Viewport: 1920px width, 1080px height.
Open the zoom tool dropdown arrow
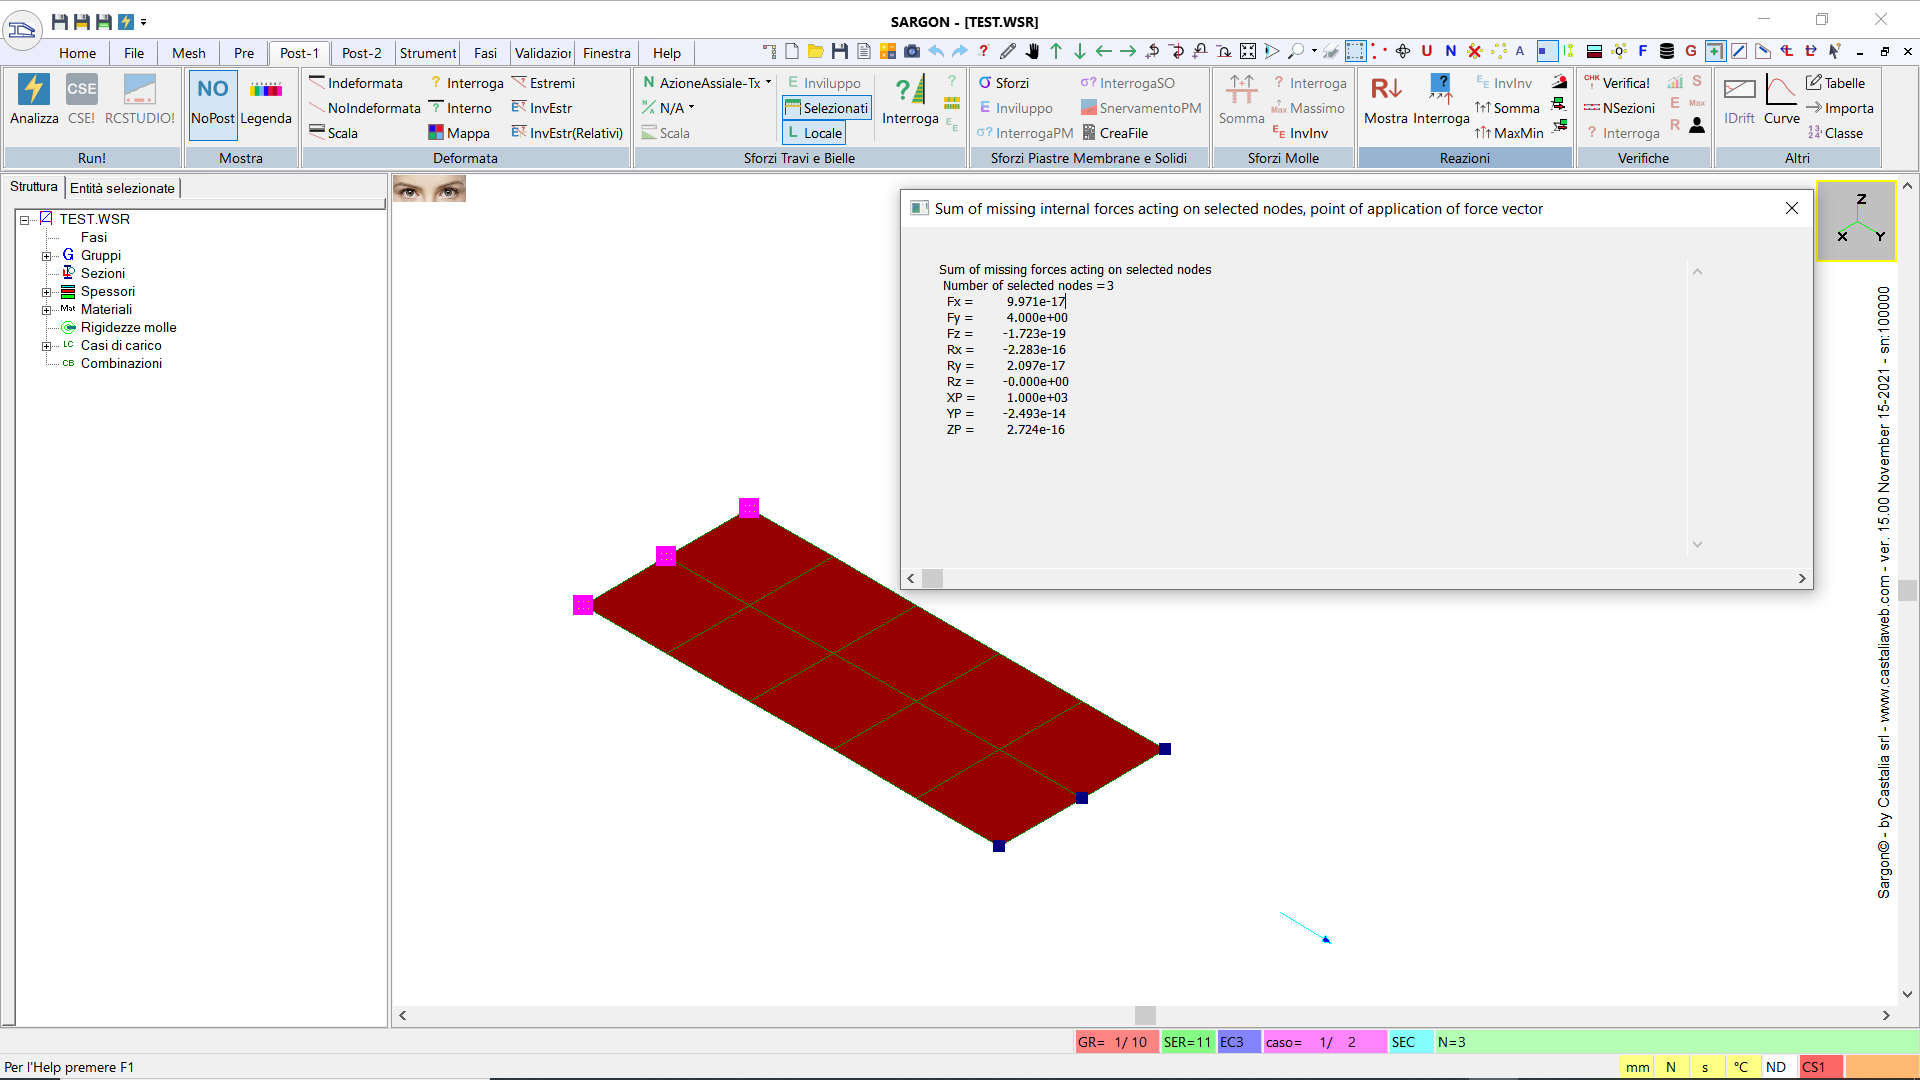(1314, 51)
